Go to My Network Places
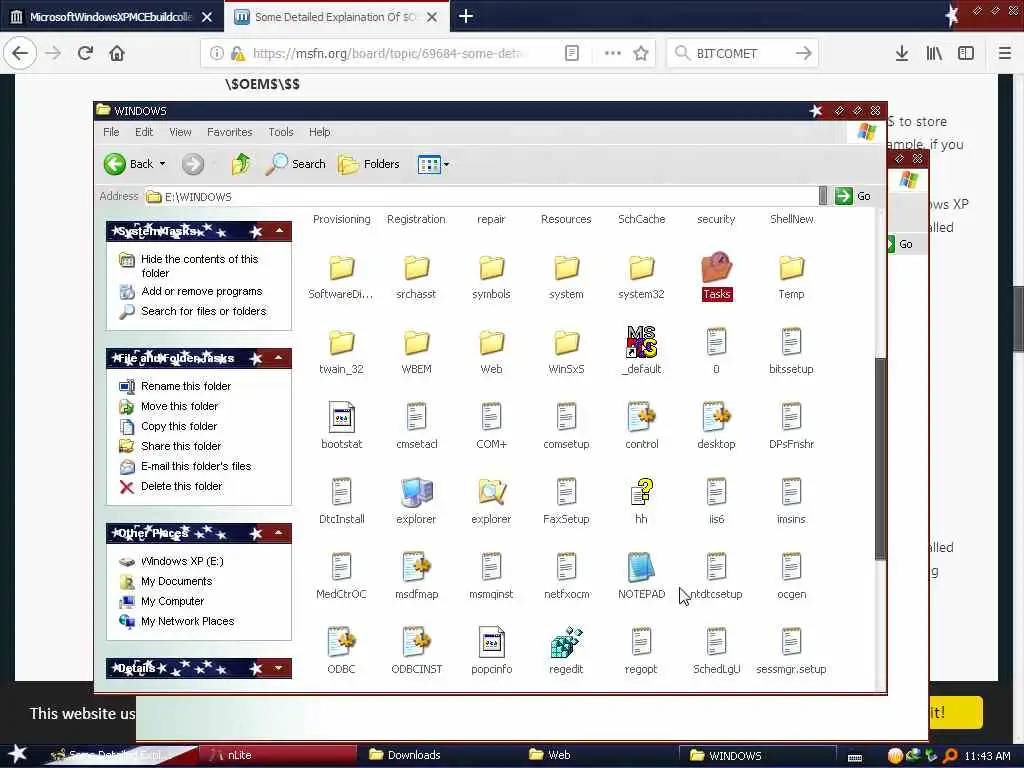Image resolution: width=1024 pixels, height=768 pixels. [x=187, y=621]
